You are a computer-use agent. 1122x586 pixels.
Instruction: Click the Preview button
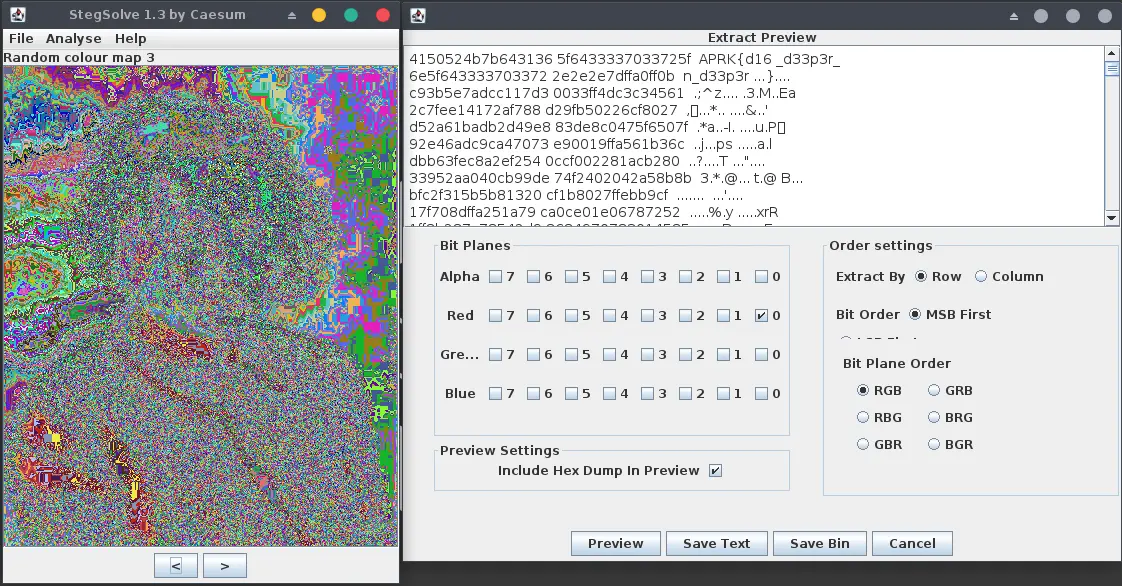click(615, 544)
